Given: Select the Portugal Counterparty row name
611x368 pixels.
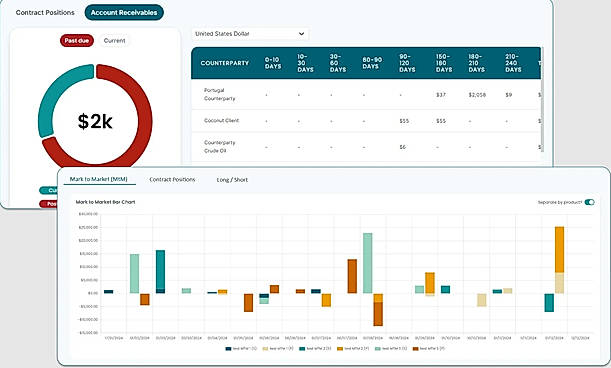Looking at the screenshot, I should tap(219, 94).
